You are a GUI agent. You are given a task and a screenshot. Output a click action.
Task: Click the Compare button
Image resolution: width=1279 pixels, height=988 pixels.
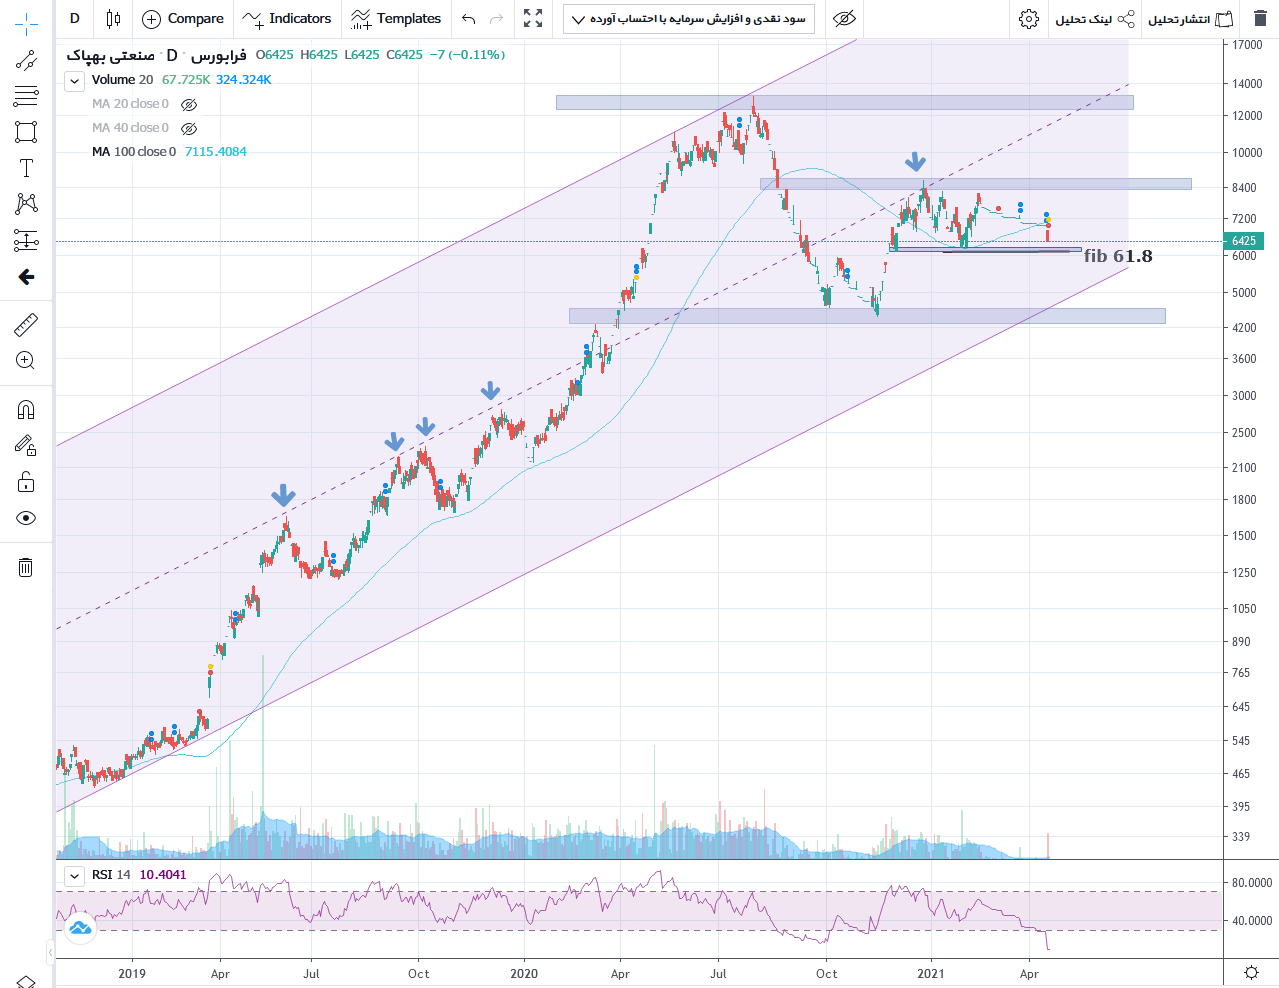[x=183, y=19]
